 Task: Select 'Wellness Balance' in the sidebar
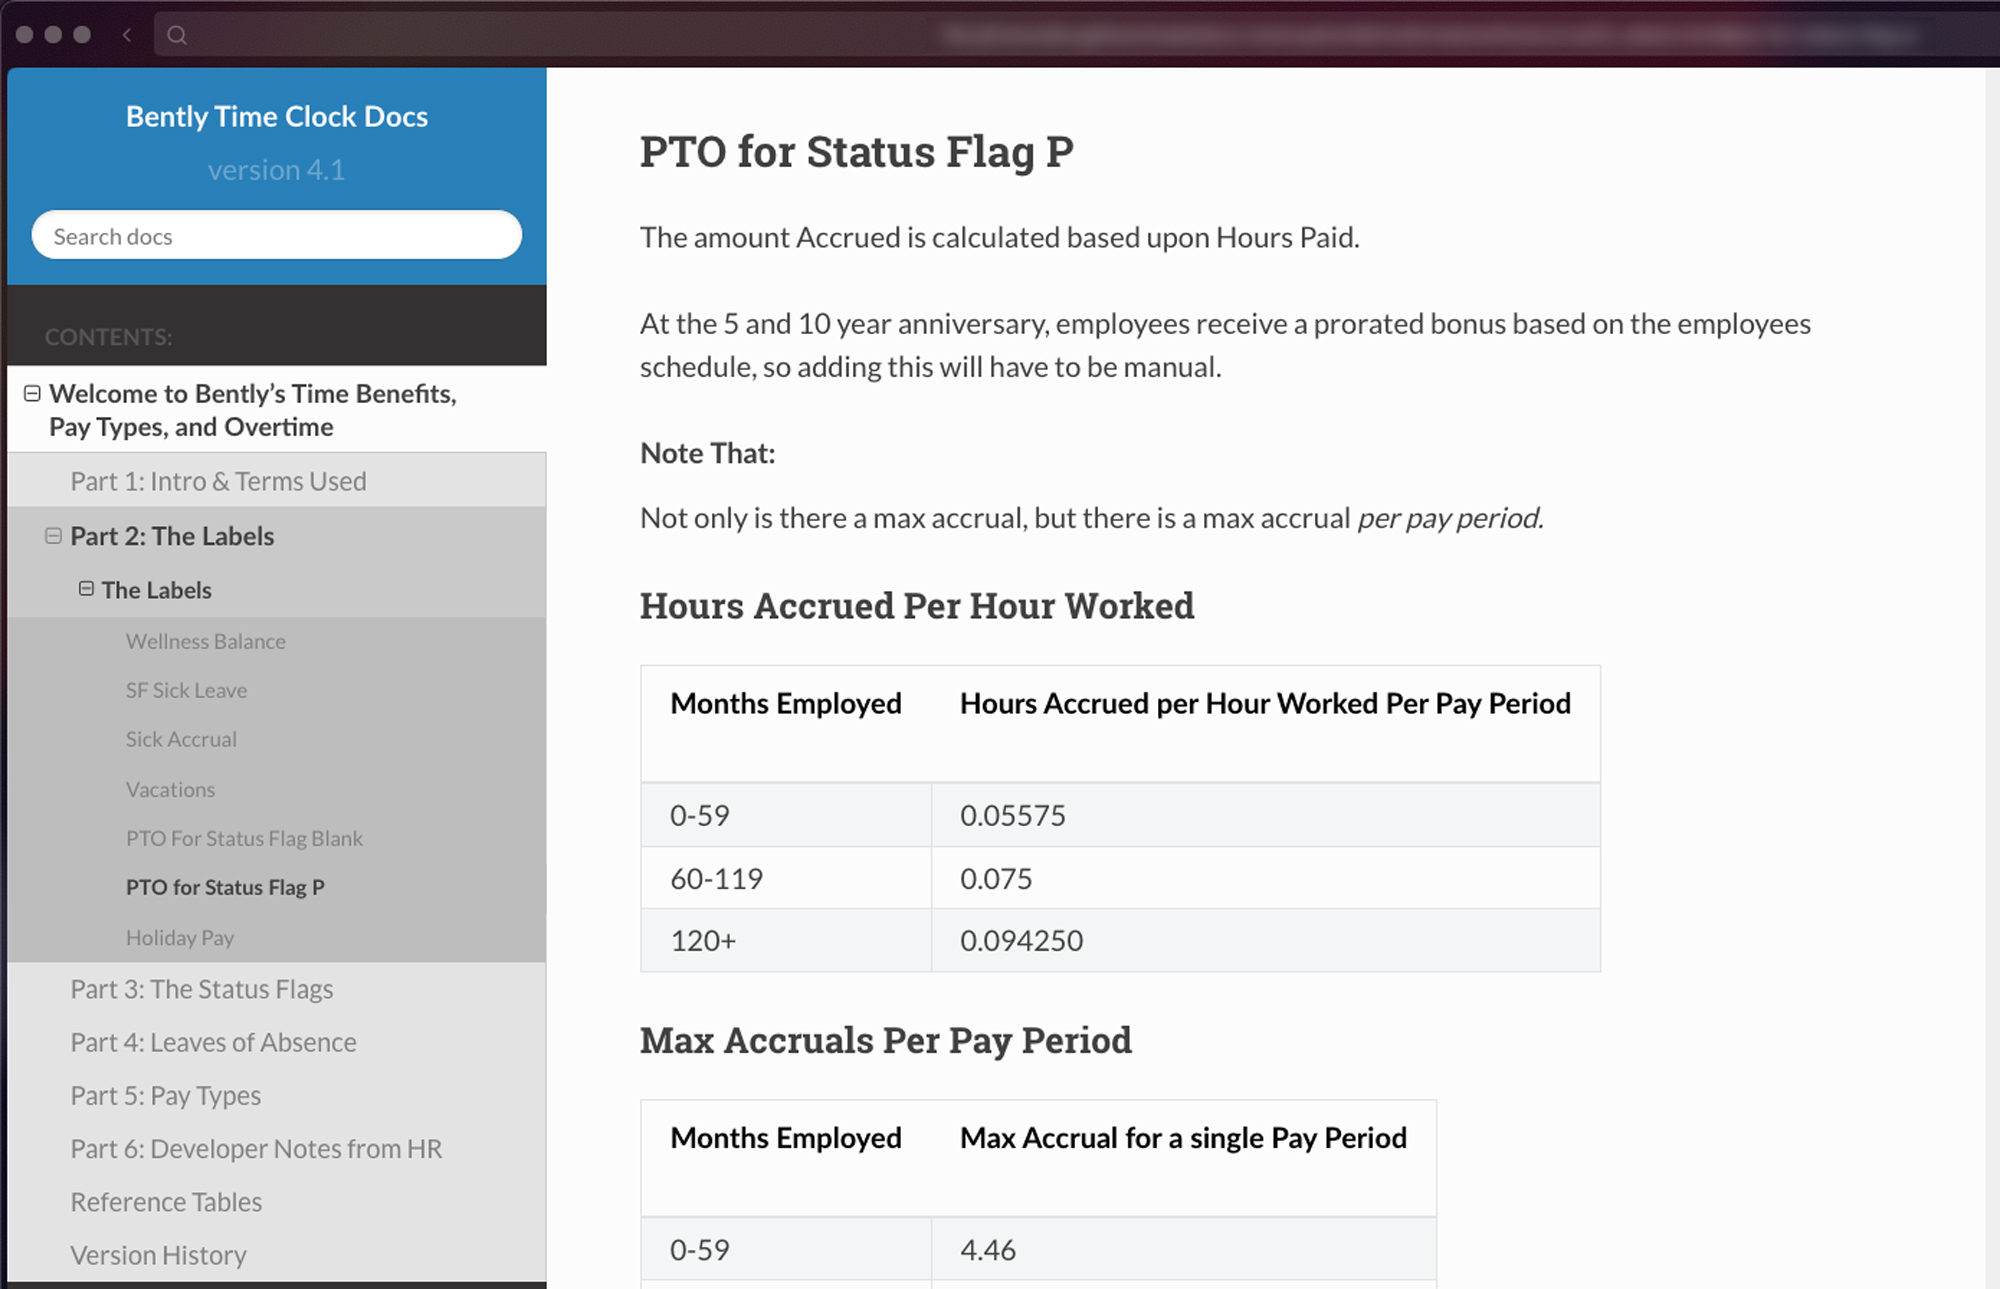coord(205,641)
